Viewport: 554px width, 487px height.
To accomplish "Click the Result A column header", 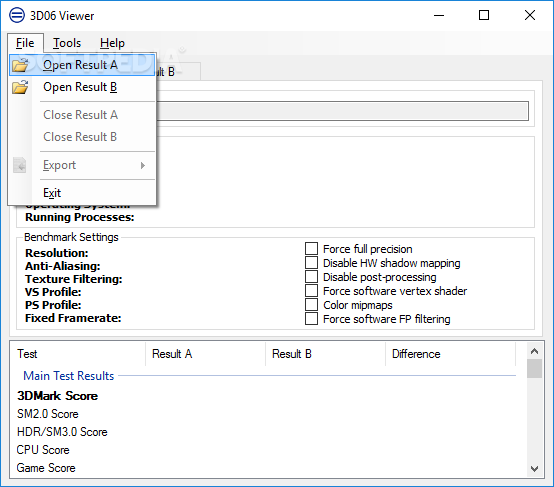I will pyautogui.click(x=205, y=354).
